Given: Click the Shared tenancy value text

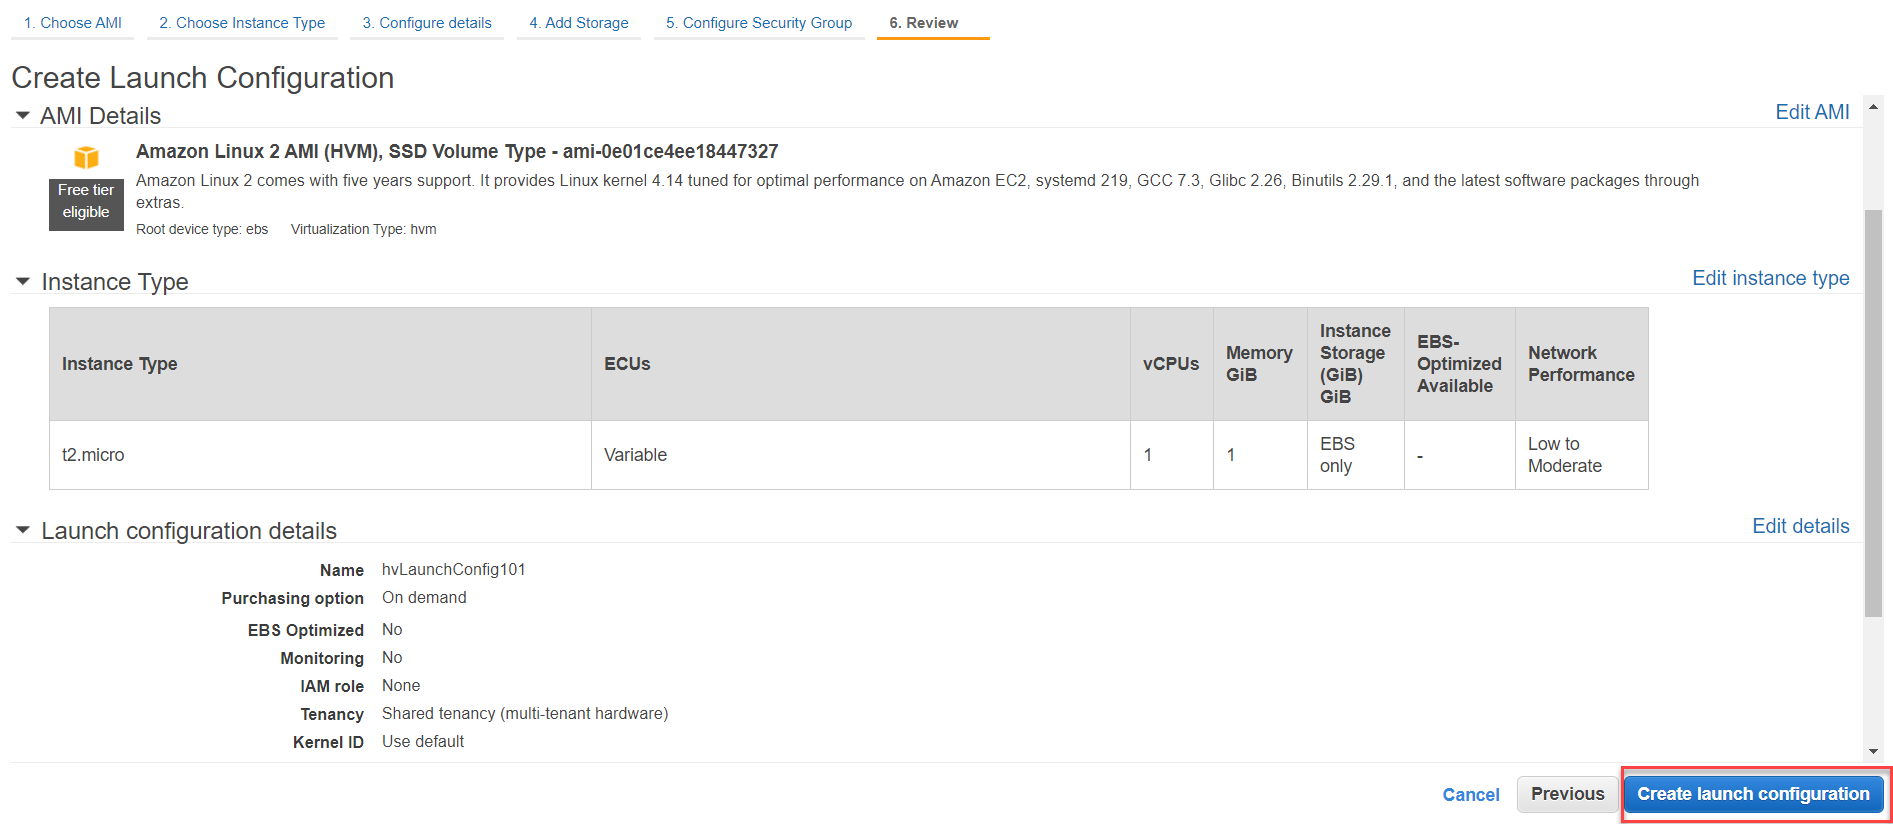Looking at the screenshot, I should (525, 713).
